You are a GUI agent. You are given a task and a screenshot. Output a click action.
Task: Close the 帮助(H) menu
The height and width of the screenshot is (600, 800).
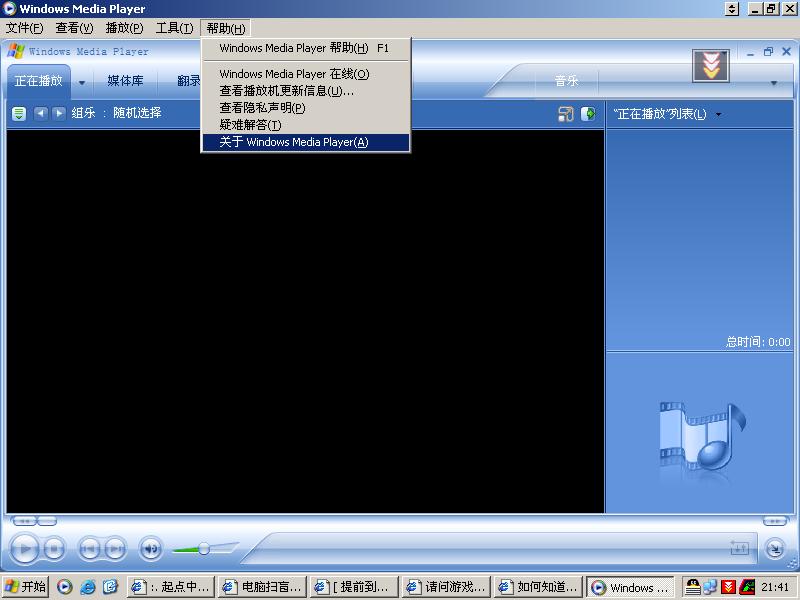coord(226,28)
